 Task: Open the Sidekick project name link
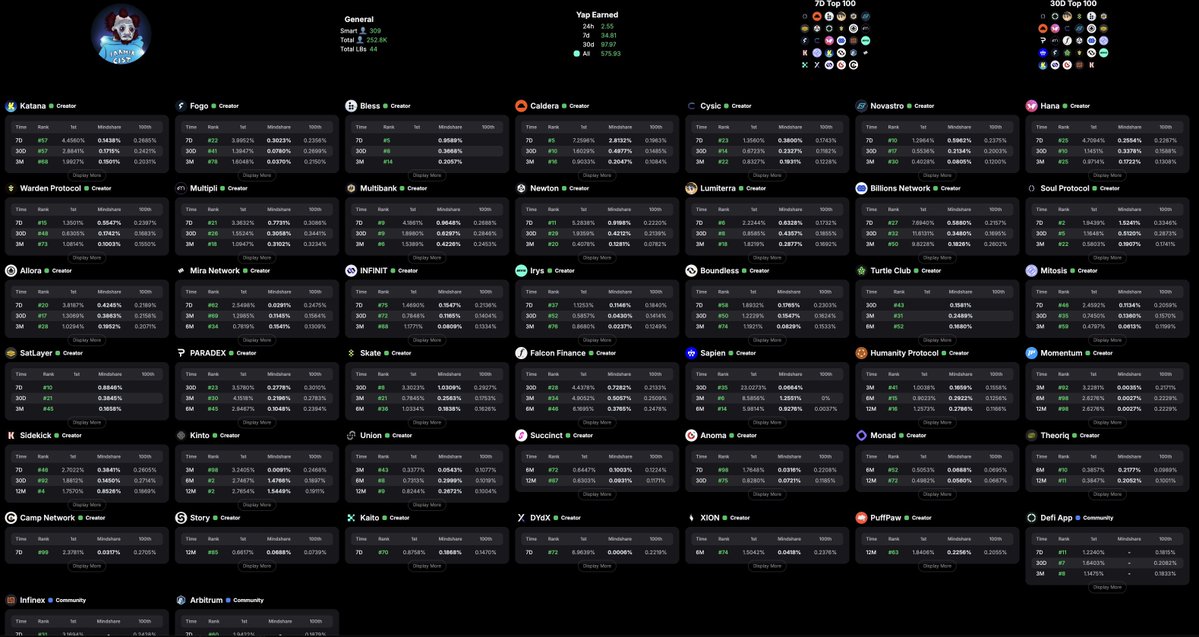pos(36,436)
